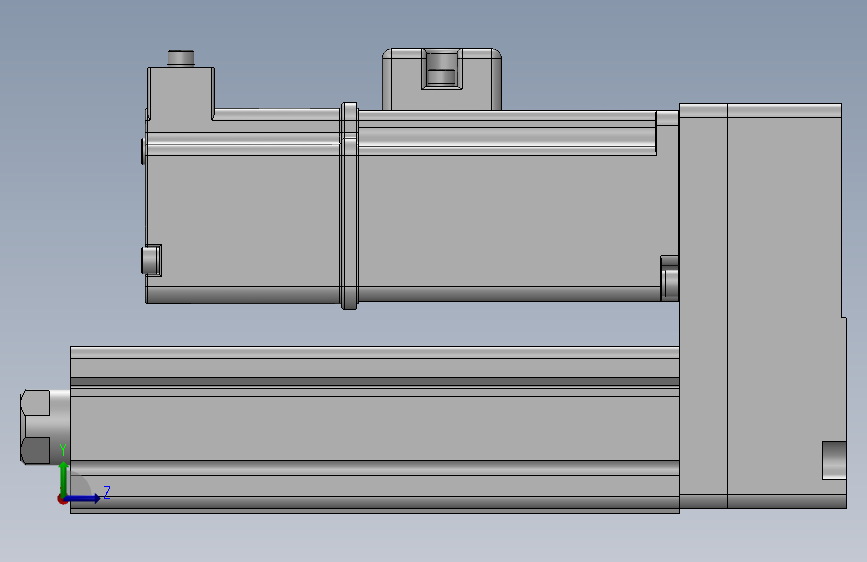Pick the small cylindrical plug on the motor's rear box
The image size is (867, 562).
pyautogui.click(x=181, y=58)
